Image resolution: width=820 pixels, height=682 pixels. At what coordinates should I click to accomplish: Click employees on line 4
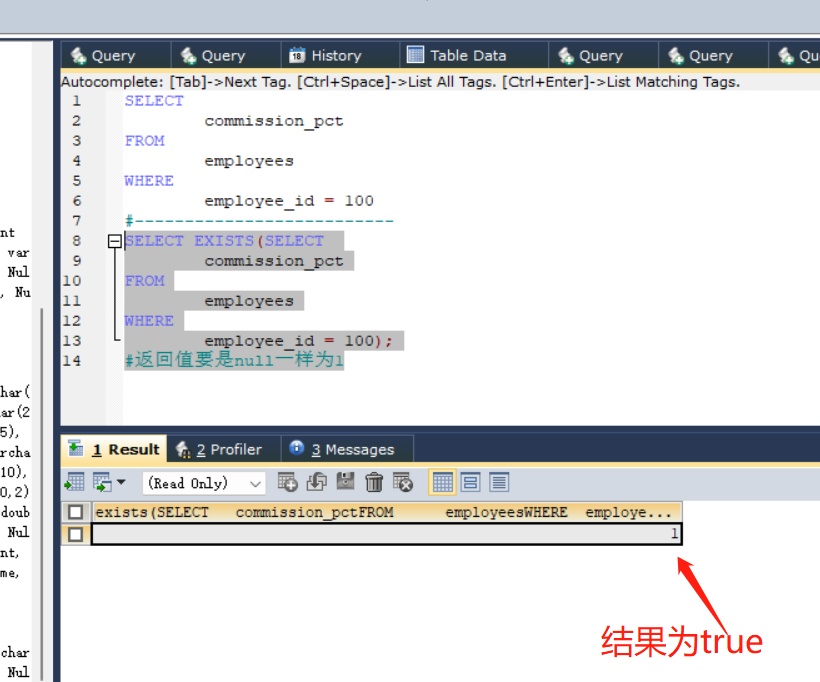pos(249,161)
